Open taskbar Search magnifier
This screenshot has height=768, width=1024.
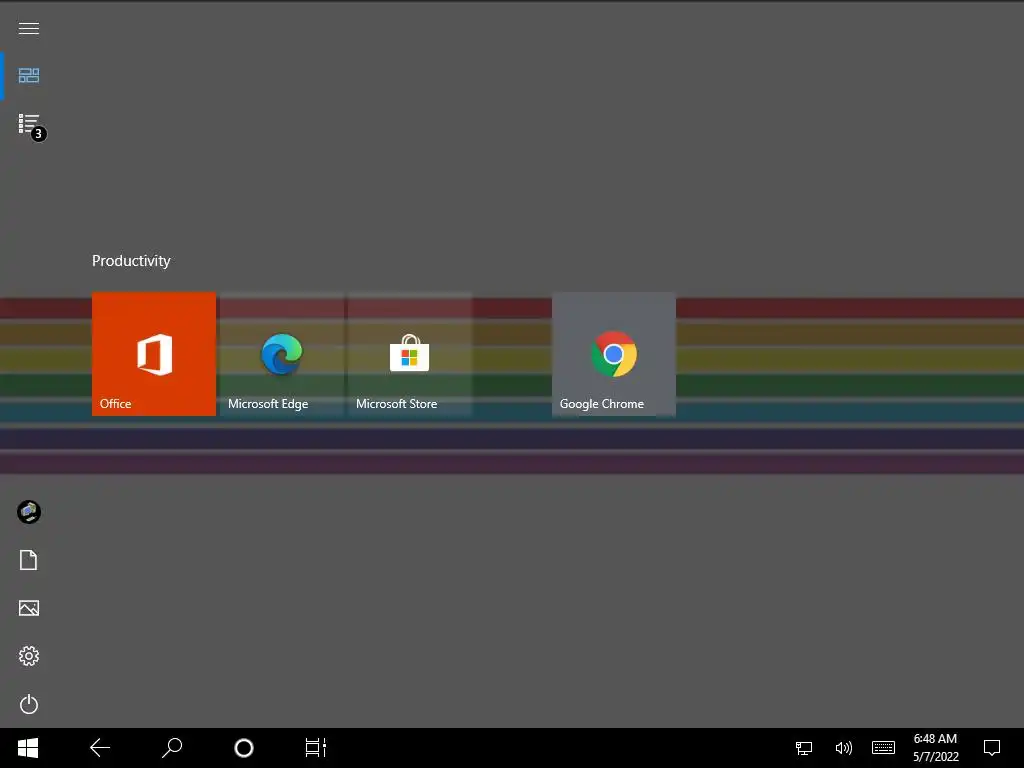coord(172,748)
